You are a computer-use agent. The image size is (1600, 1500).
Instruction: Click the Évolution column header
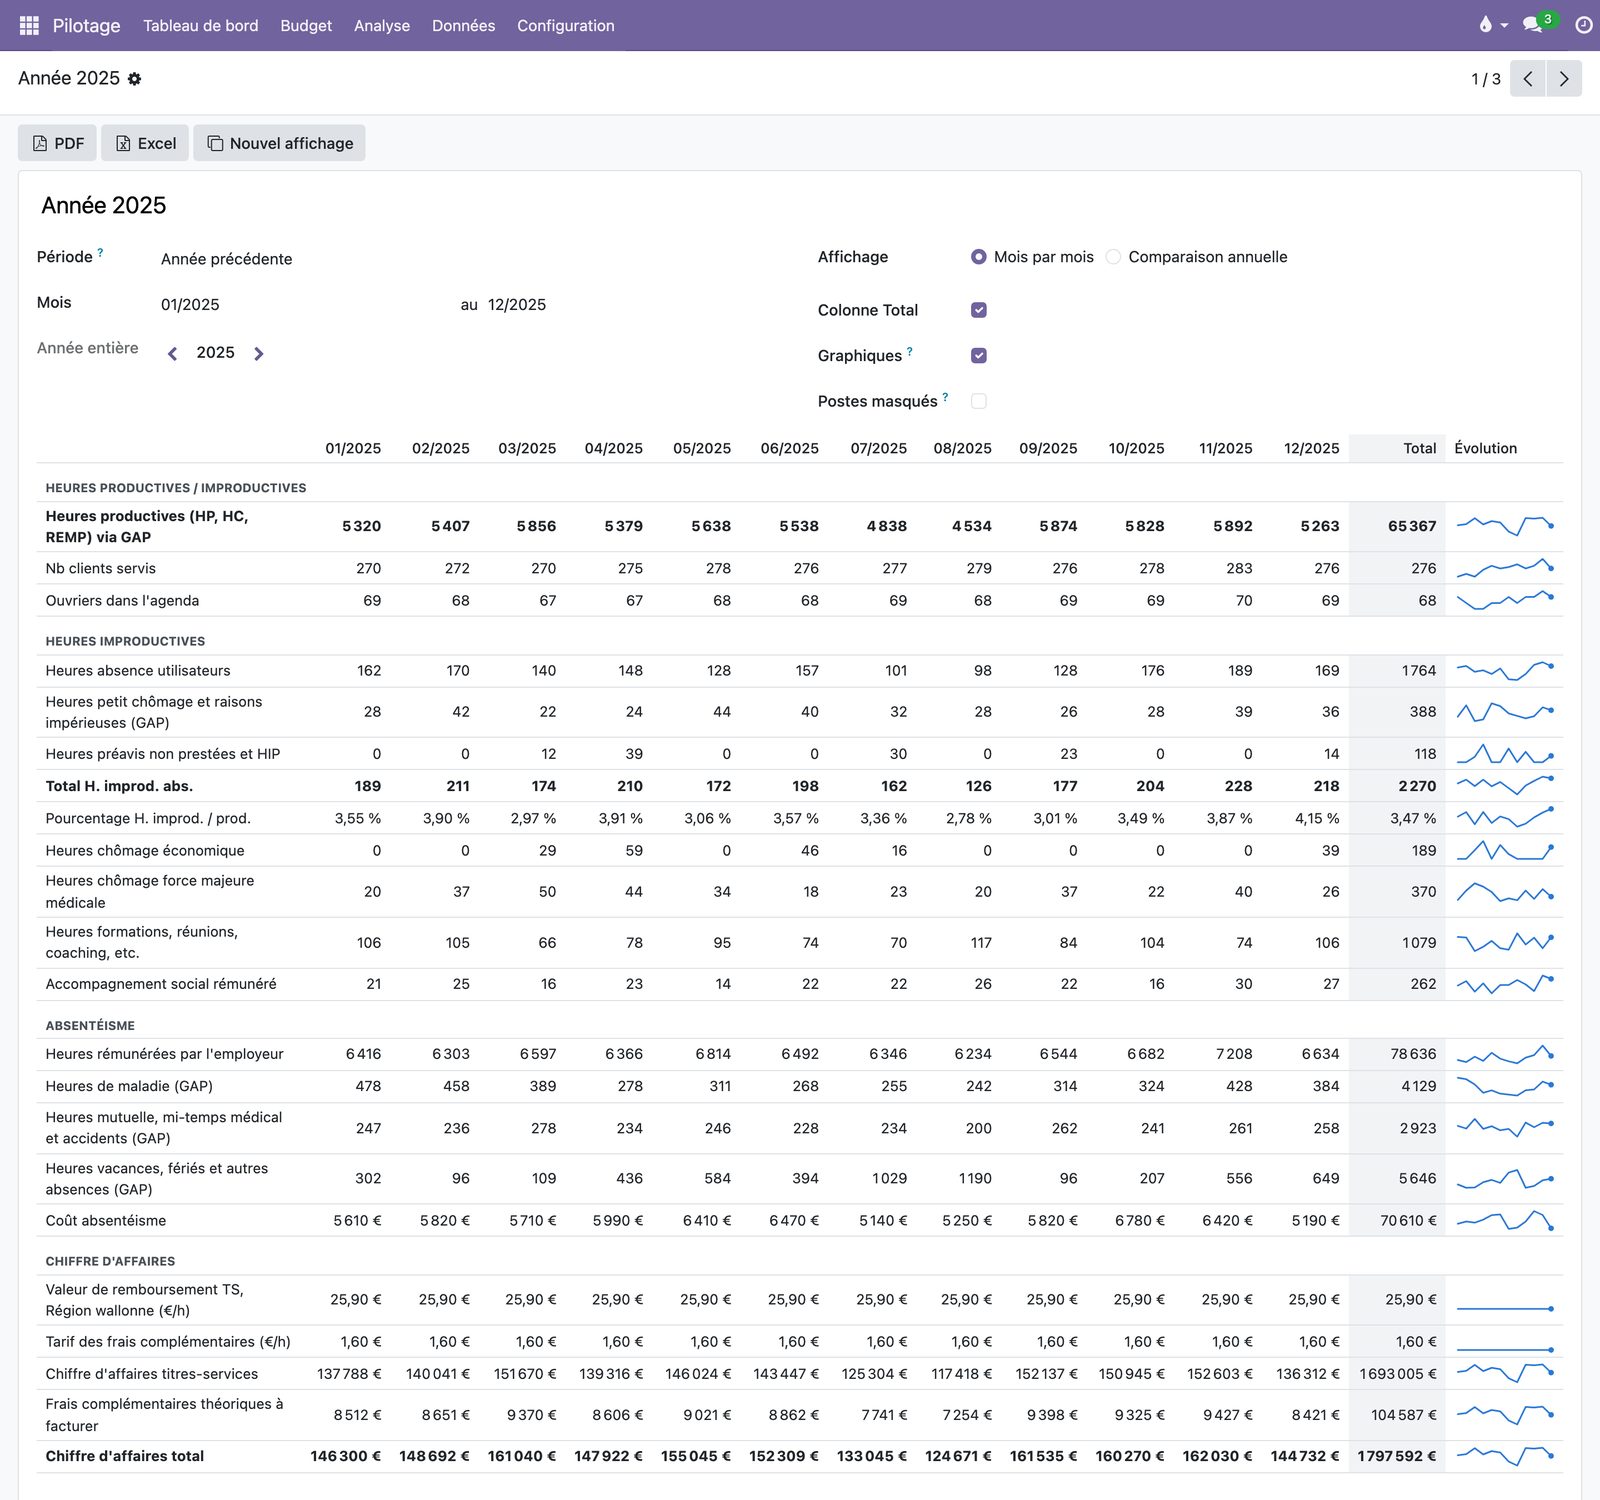(1485, 448)
